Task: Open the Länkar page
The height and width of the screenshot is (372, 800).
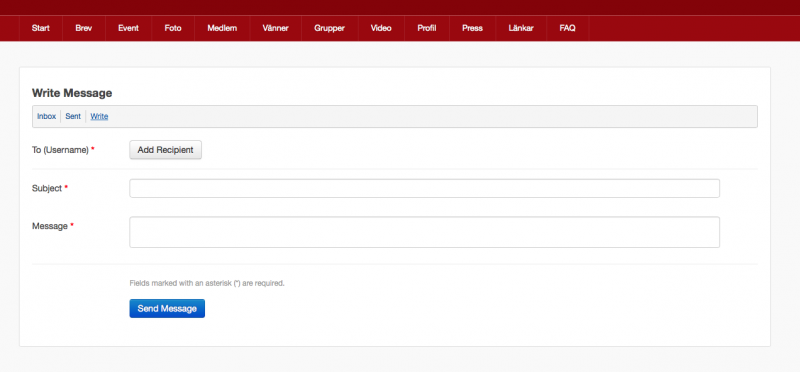Action: click(521, 29)
